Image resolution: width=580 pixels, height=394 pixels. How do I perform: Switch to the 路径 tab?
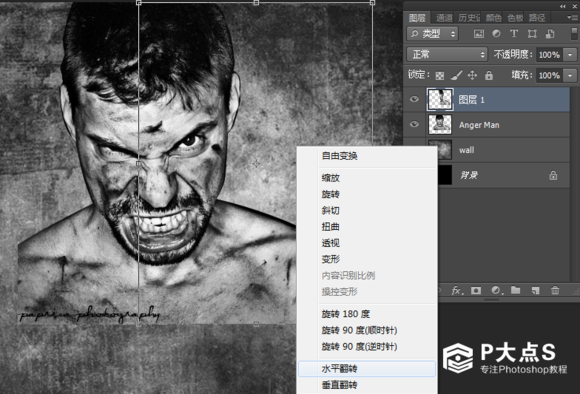coord(537,18)
